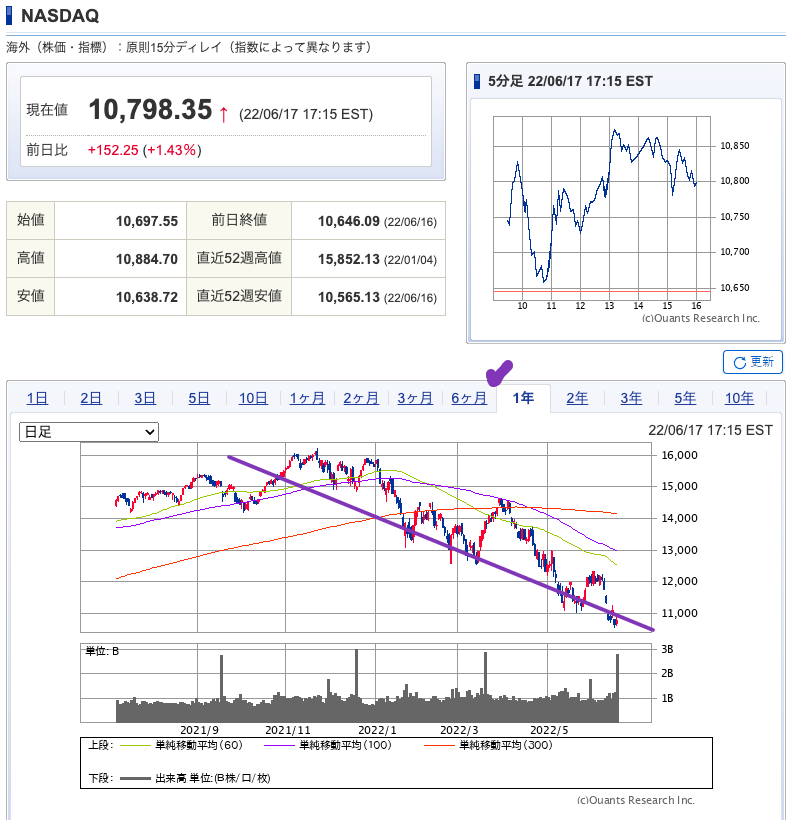Click the red up-arrow beside current value
Viewport: 791px width, 820px height.
coord(224,114)
